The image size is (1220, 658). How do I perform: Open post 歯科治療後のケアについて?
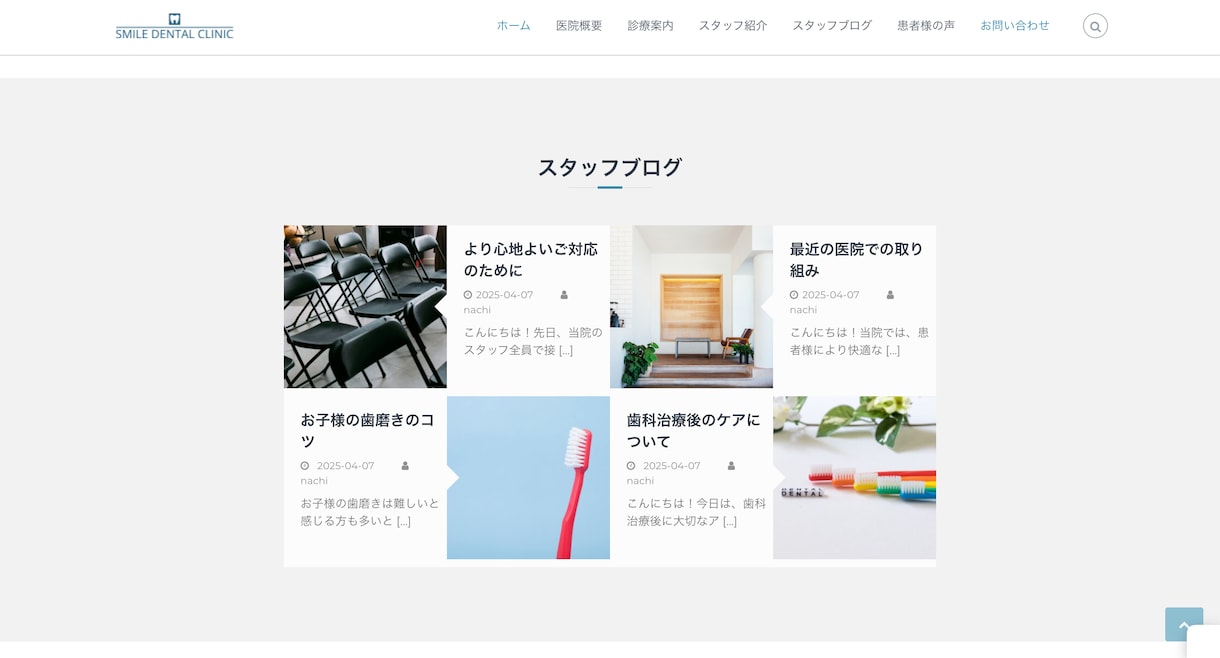[693, 431]
